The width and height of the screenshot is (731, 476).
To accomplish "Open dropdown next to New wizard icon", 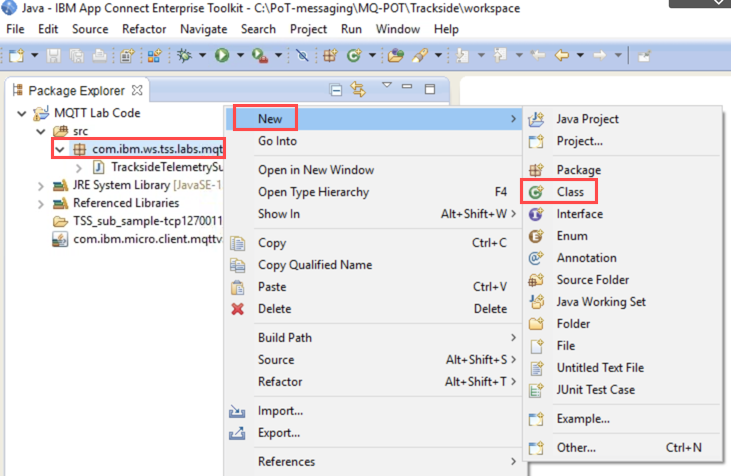I will pos(34,55).
